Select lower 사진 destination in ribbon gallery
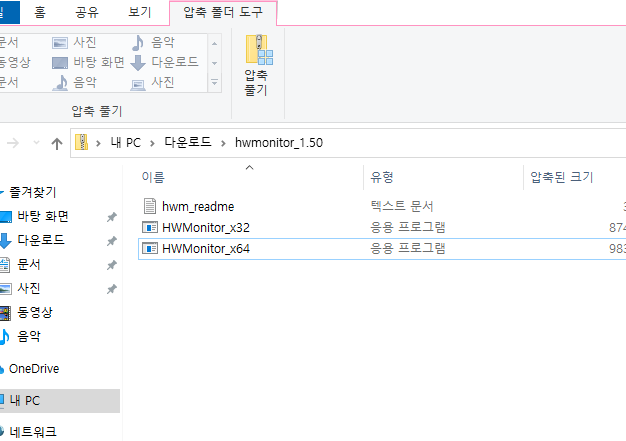Viewport: 626px width, 441px height. (x=153, y=83)
